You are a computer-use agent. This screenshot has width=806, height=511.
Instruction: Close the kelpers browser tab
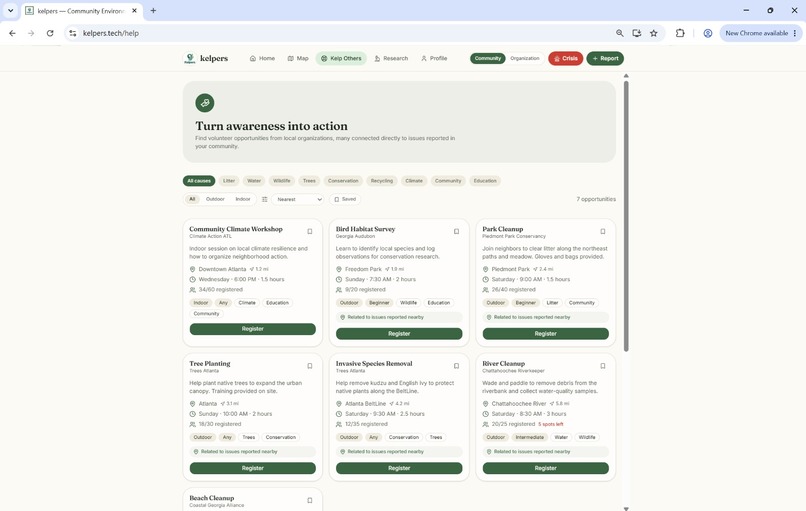click(135, 10)
